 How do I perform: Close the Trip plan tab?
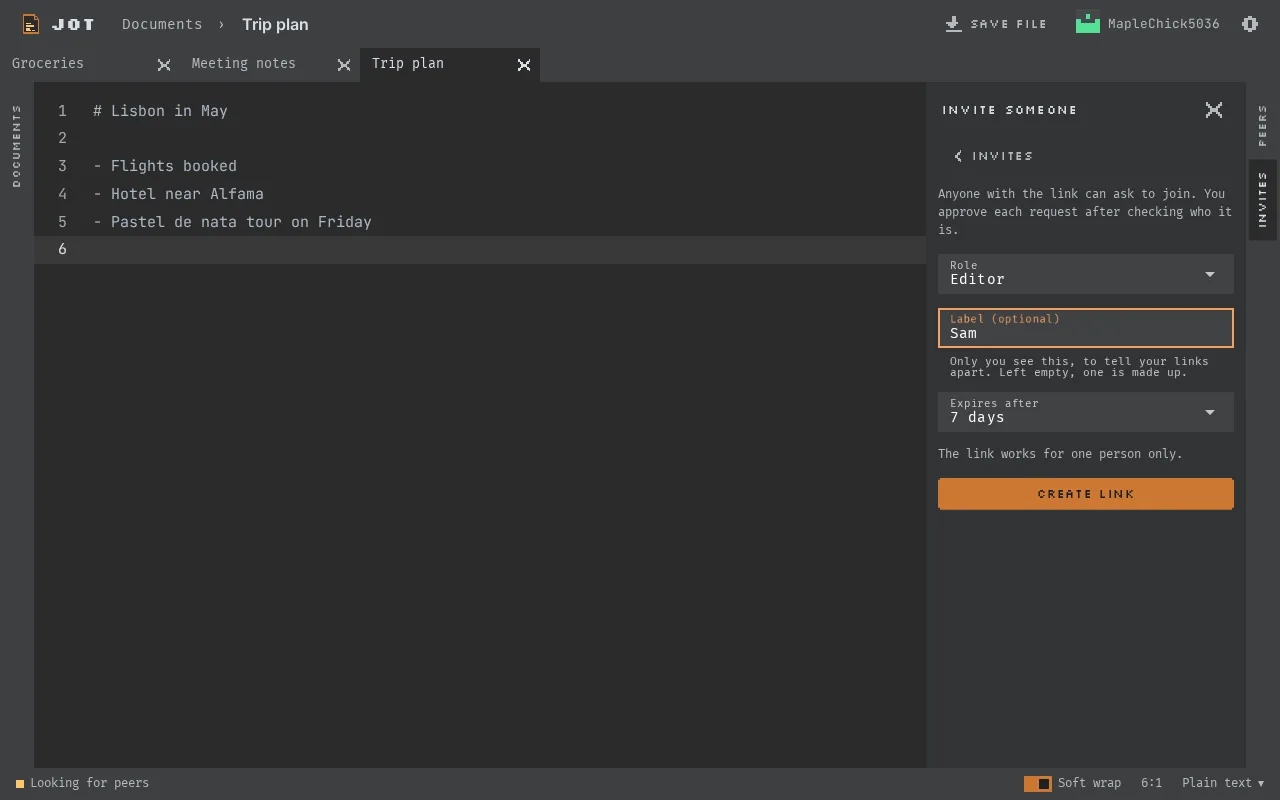coord(524,65)
